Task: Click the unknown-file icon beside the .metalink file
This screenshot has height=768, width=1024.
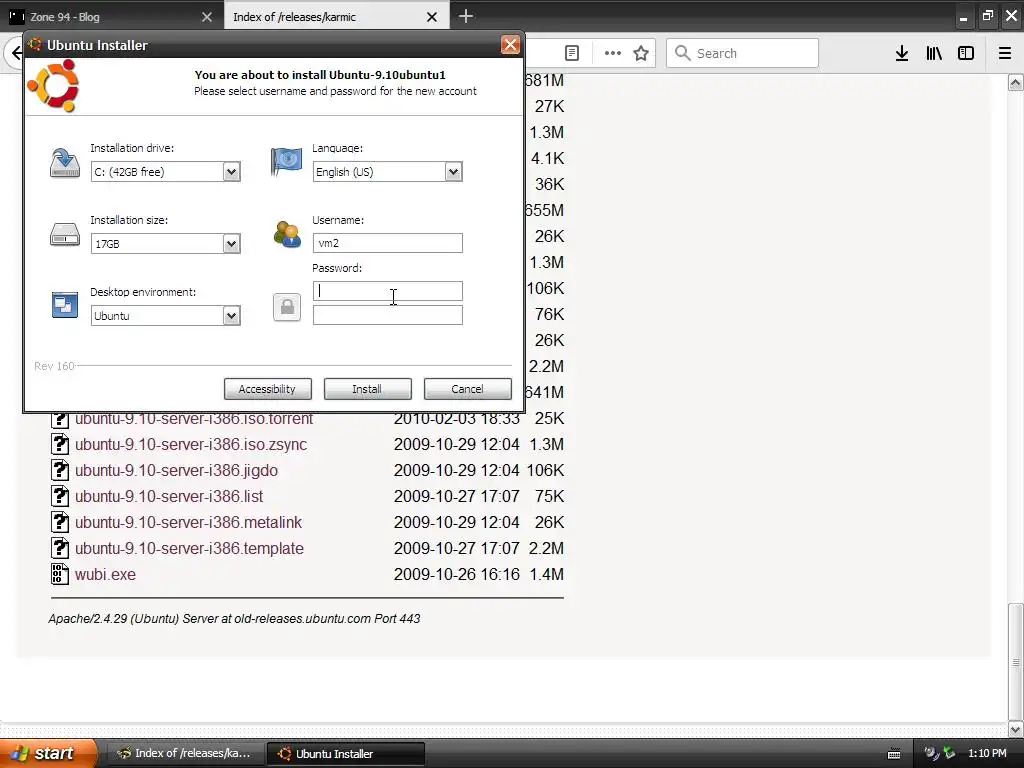Action: 60,522
